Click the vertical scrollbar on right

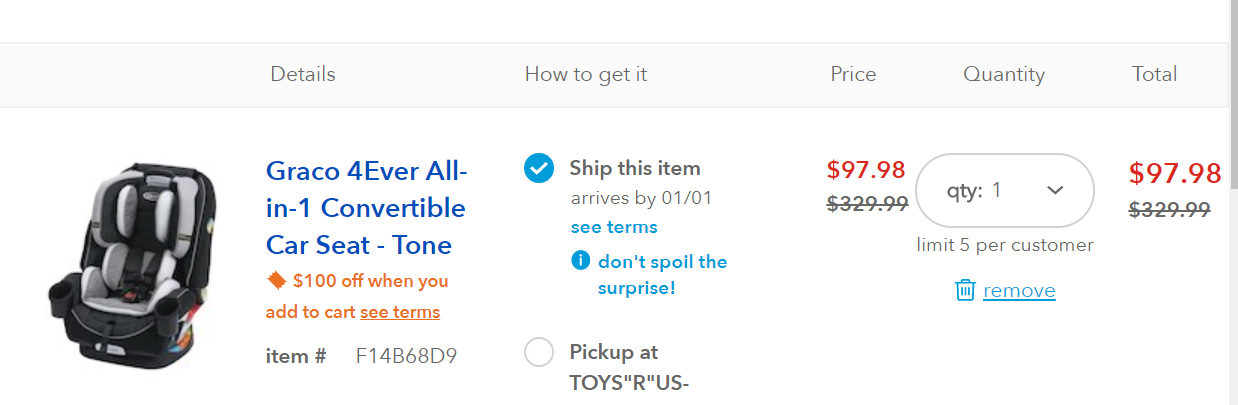click(1233, 200)
